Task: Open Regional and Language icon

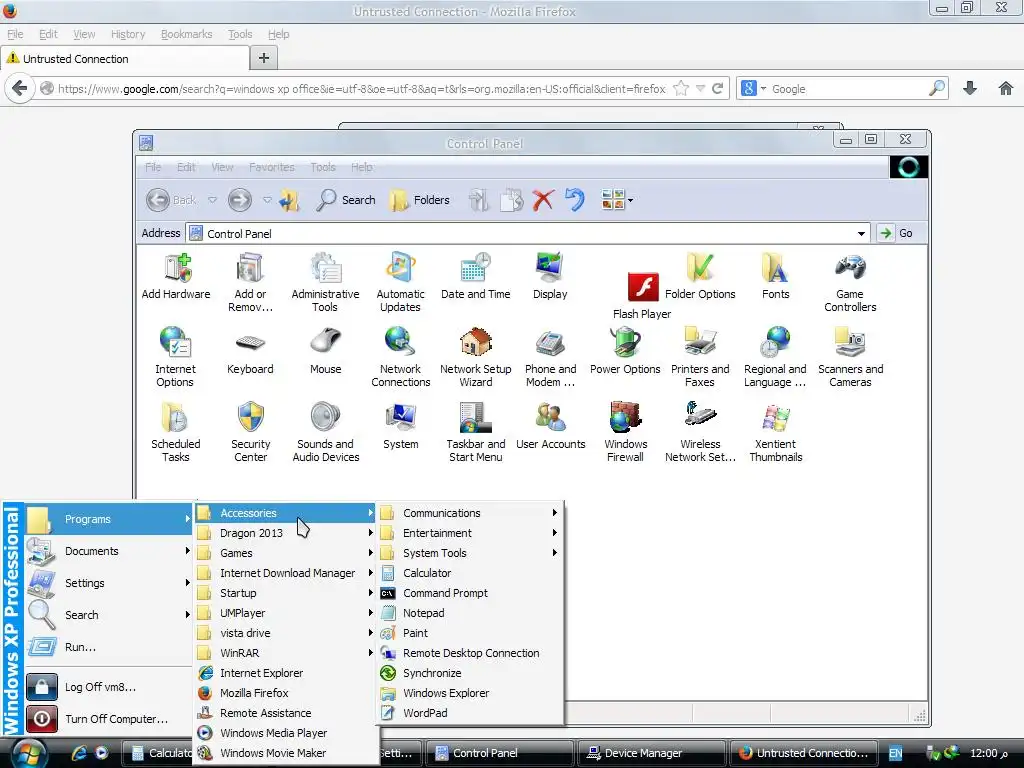Action: [x=775, y=357]
